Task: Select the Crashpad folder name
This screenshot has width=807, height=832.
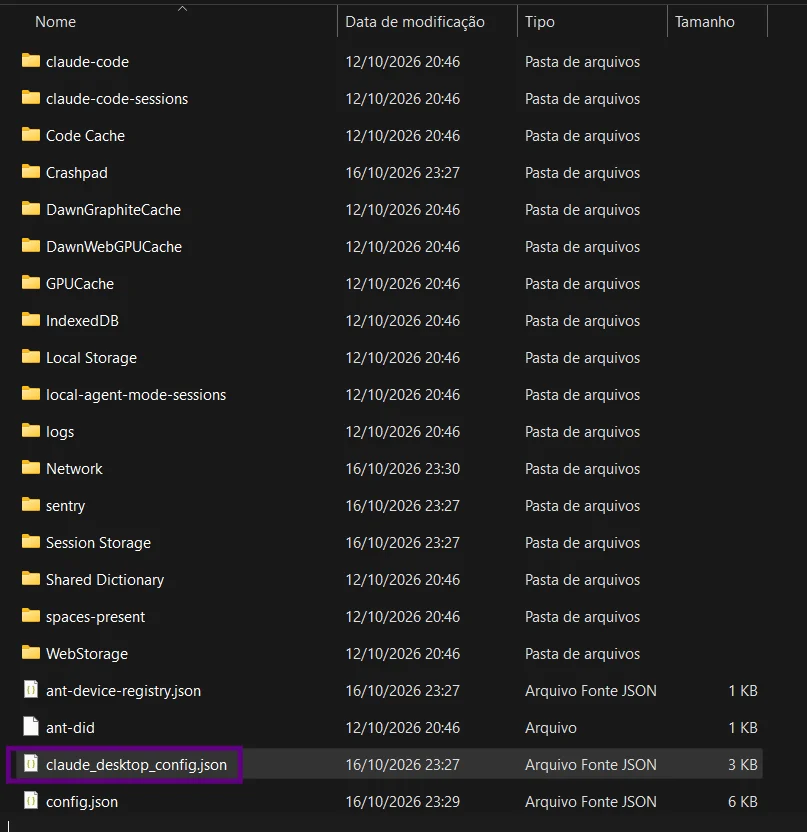Action: (x=77, y=173)
